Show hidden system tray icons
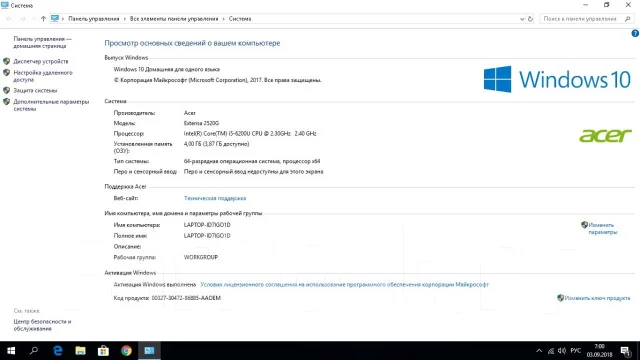 (x=539, y=351)
